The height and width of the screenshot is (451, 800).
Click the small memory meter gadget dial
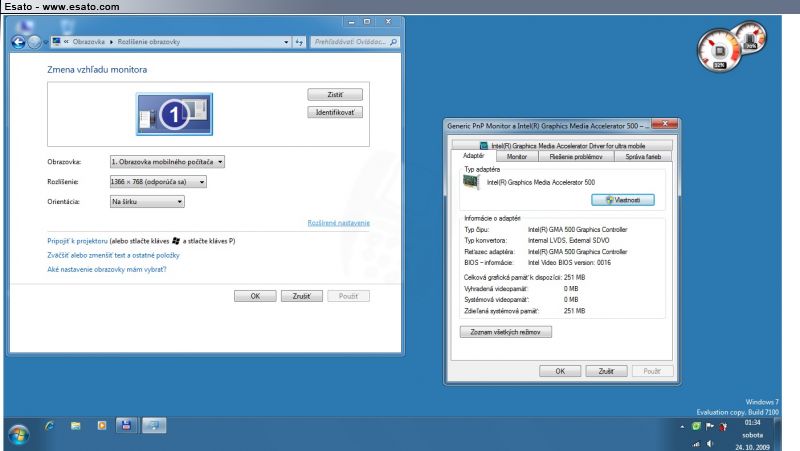coord(750,38)
